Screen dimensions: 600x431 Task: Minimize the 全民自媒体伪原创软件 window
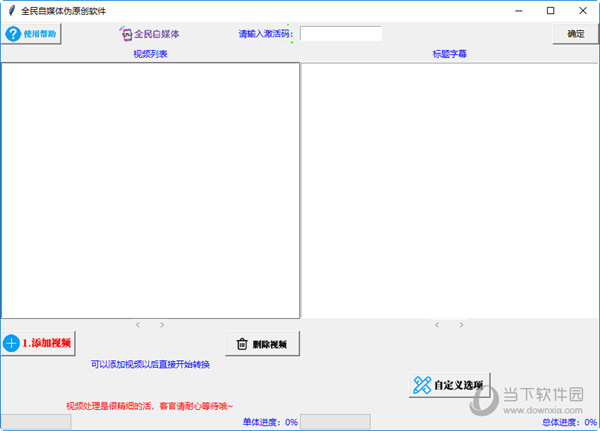[x=518, y=11]
